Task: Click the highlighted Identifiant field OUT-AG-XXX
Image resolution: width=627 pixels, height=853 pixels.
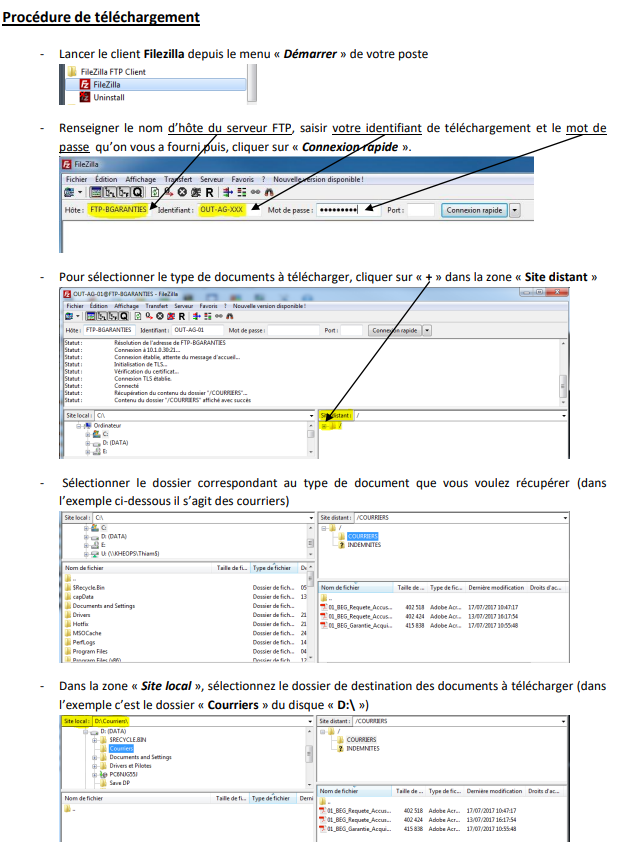Action: 221,210
